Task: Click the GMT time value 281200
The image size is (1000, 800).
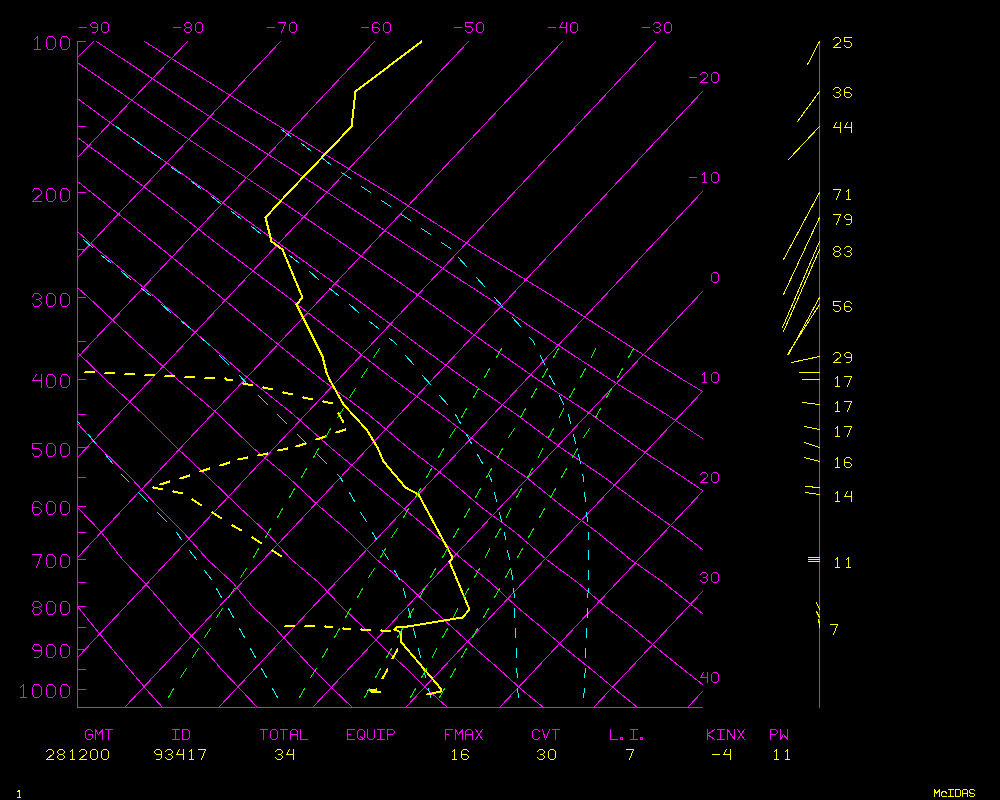Action: pos(77,755)
